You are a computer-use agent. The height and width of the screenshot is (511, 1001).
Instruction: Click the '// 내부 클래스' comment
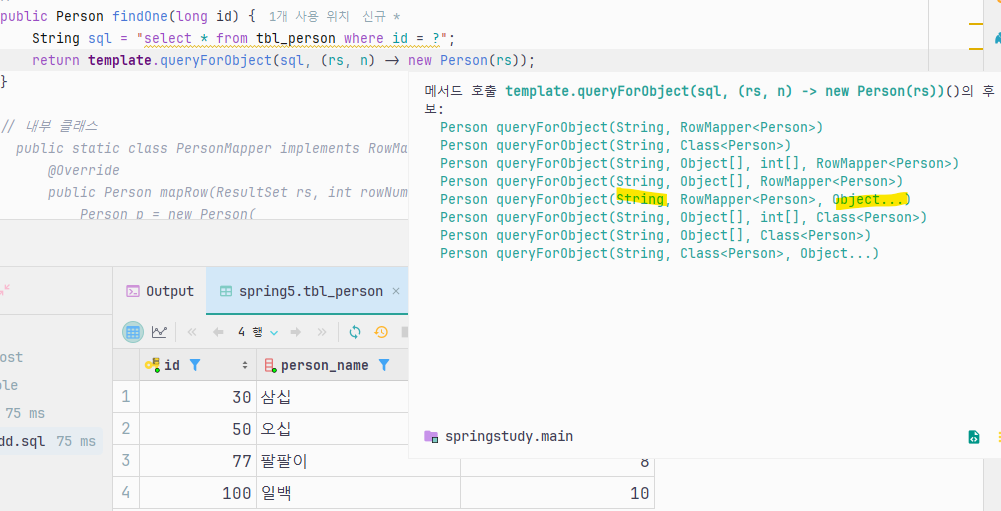tap(50, 126)
